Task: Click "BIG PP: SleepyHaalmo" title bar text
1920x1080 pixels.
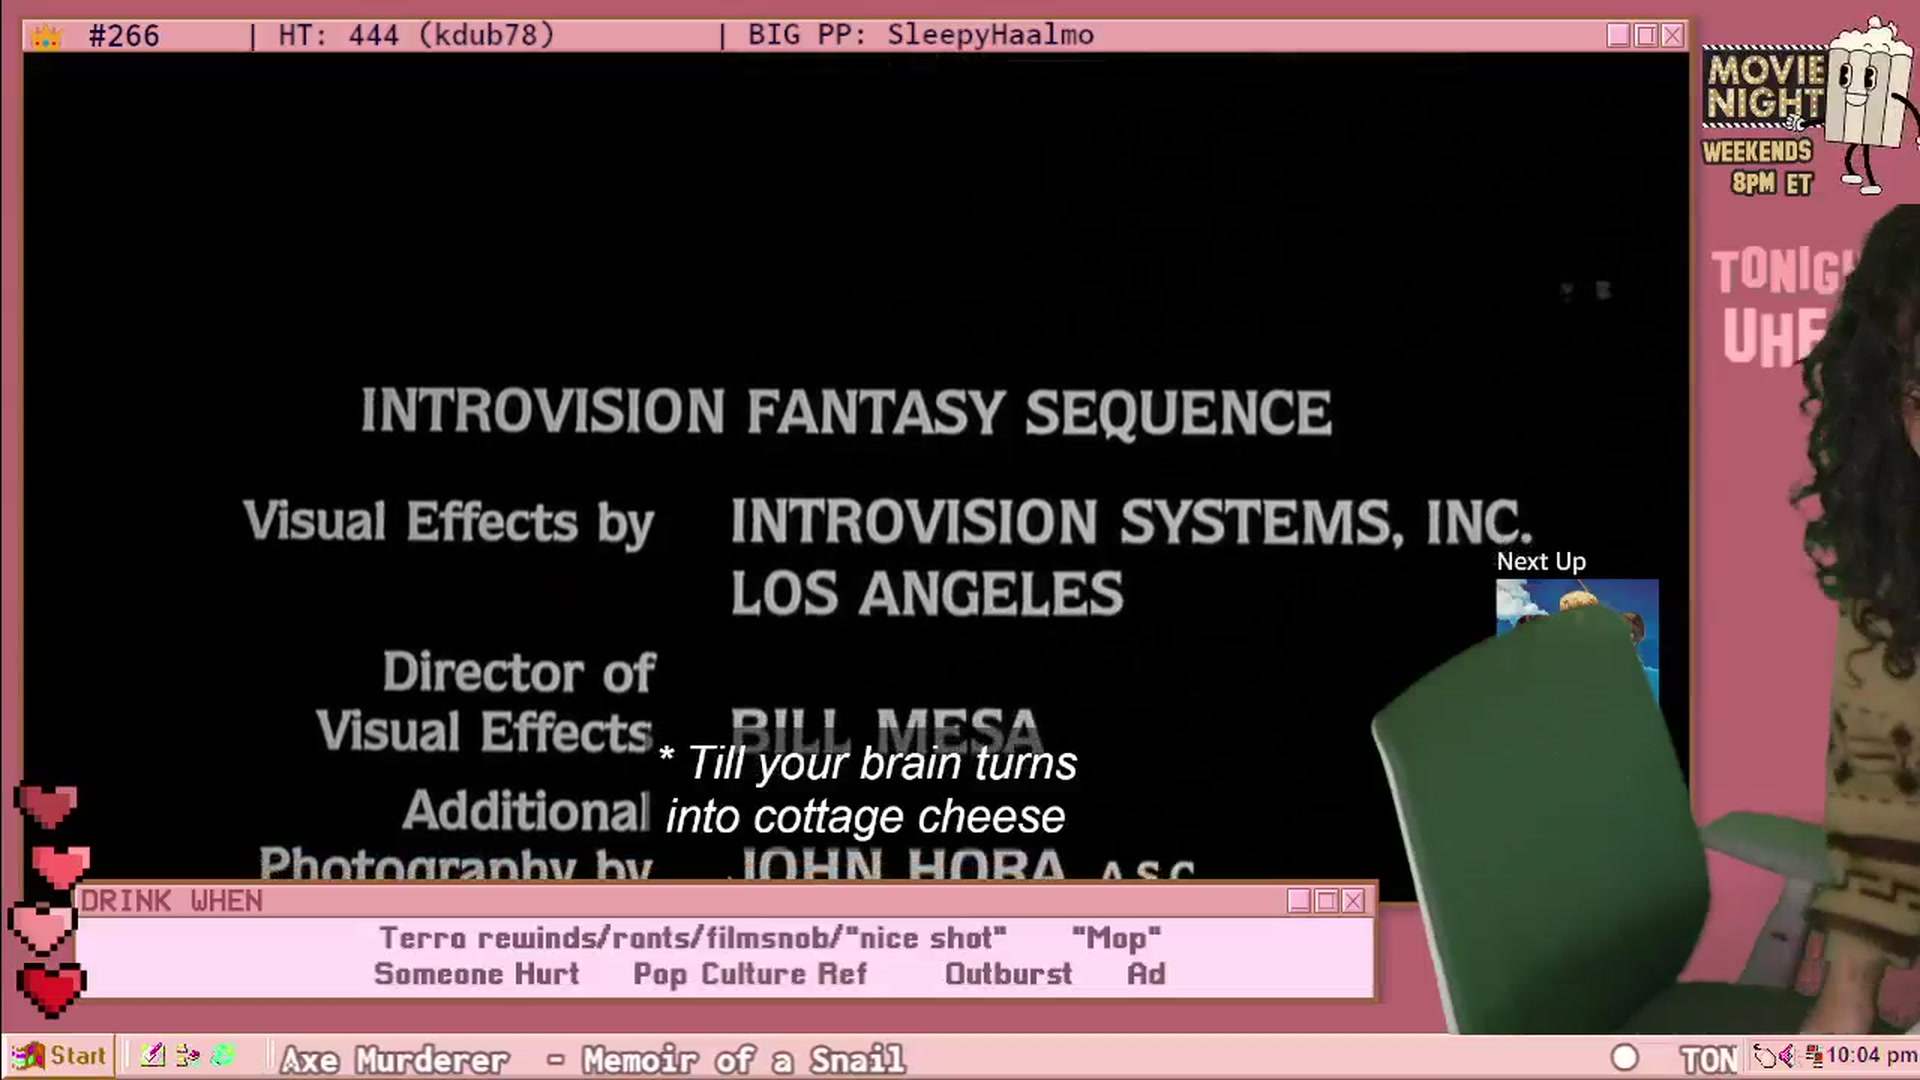Action: 920,36
